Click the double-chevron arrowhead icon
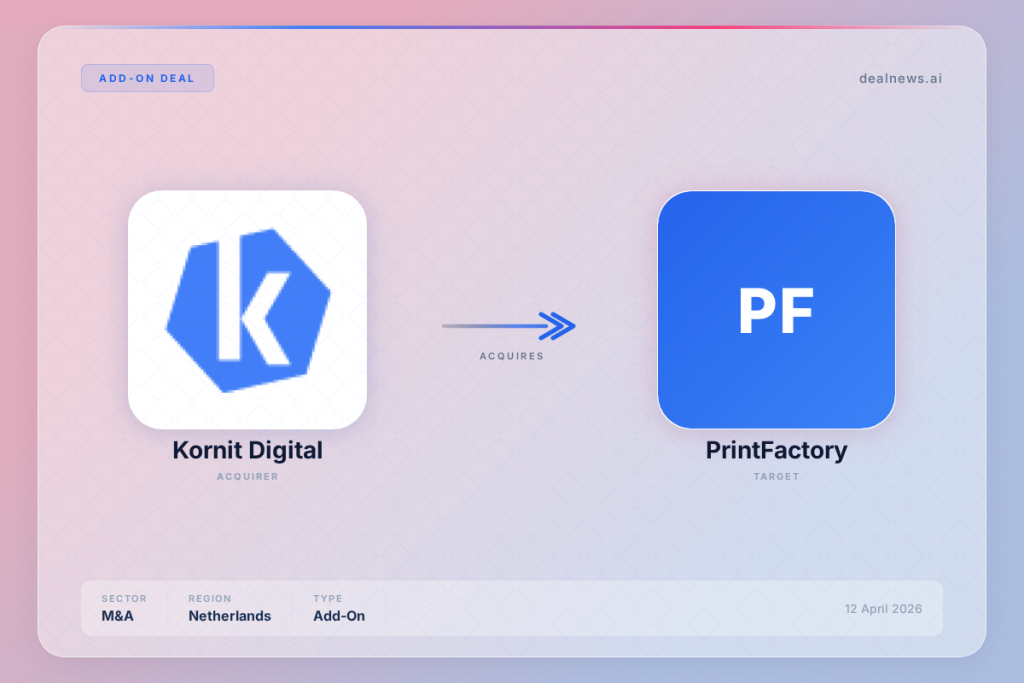The height and width of the screenshot is (683, 1024). click(x=557, y=326)
